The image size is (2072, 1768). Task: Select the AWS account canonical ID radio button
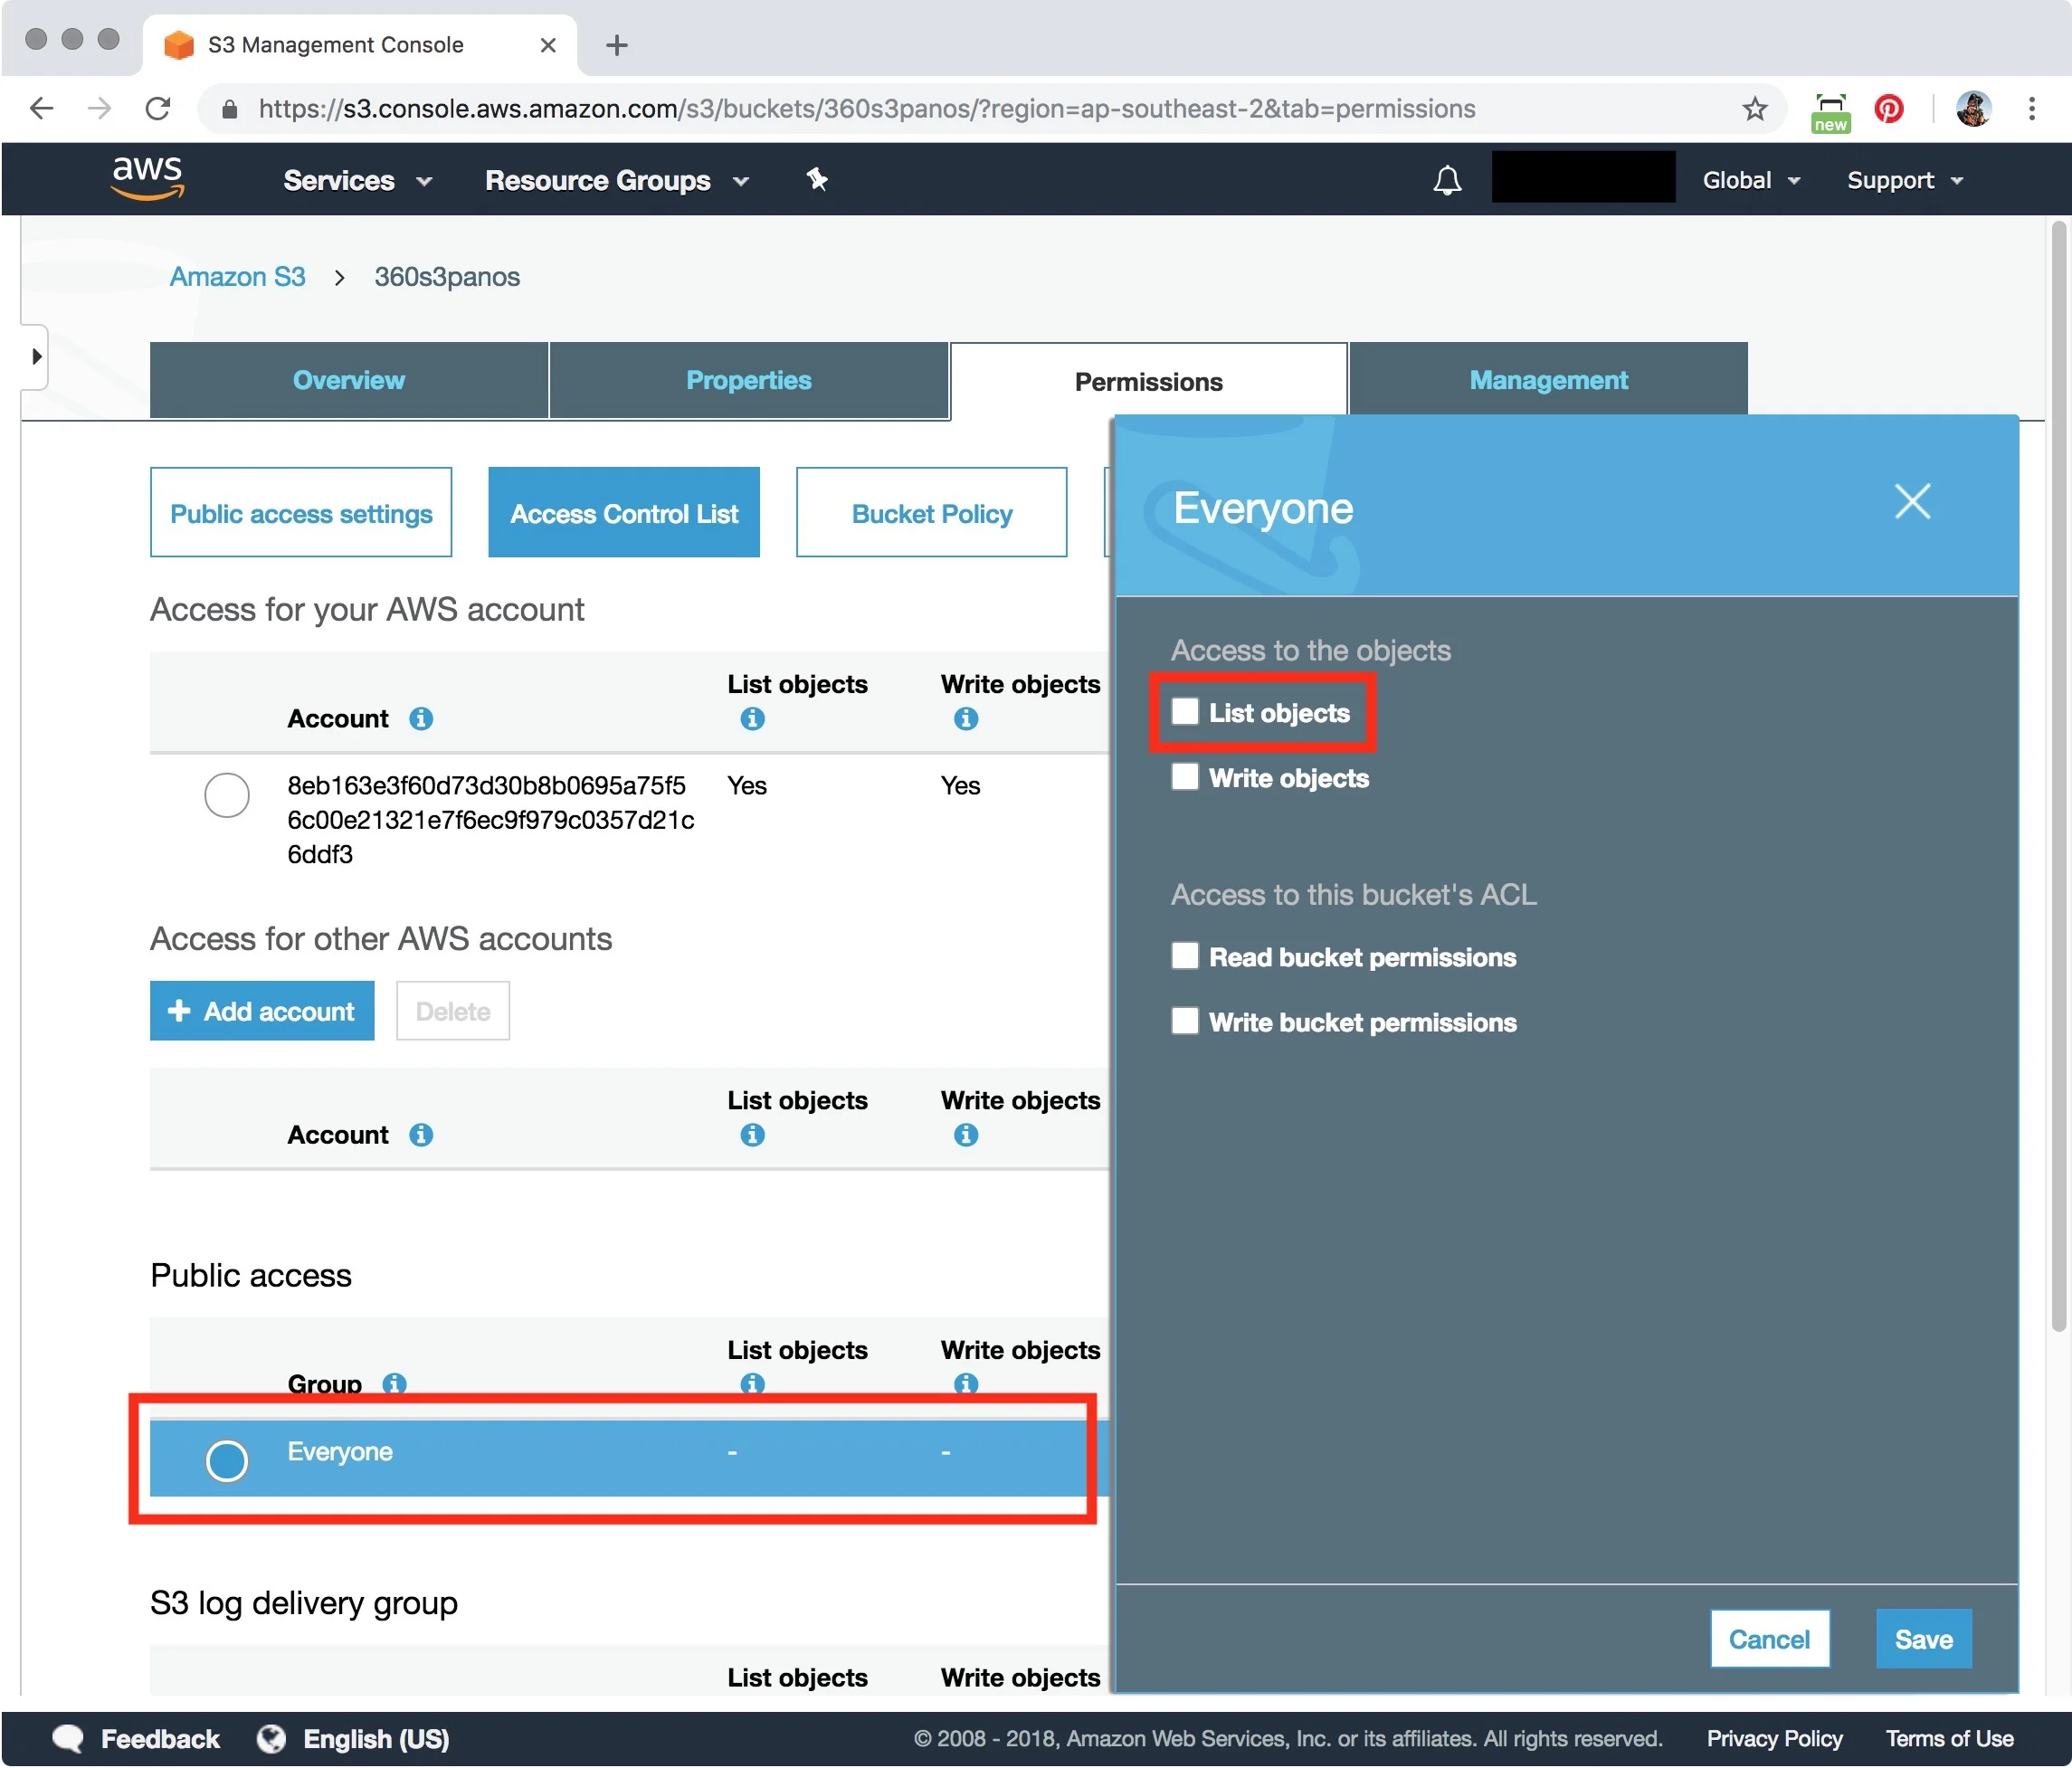pos(227,795)
